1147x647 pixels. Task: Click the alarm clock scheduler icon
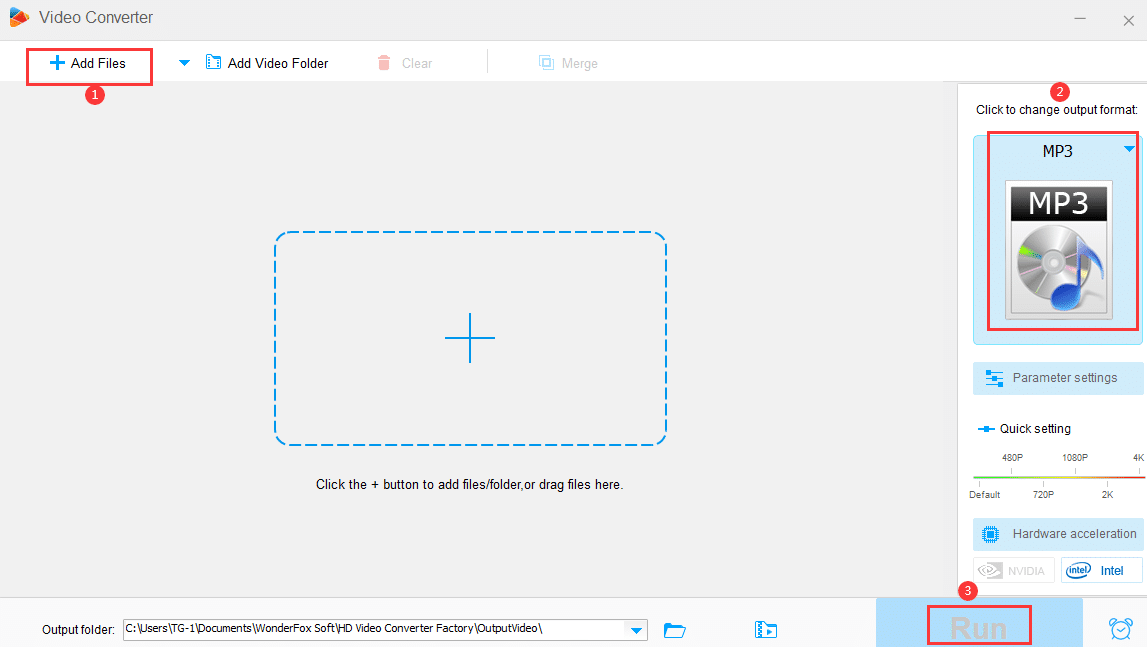coord(1120,628)
